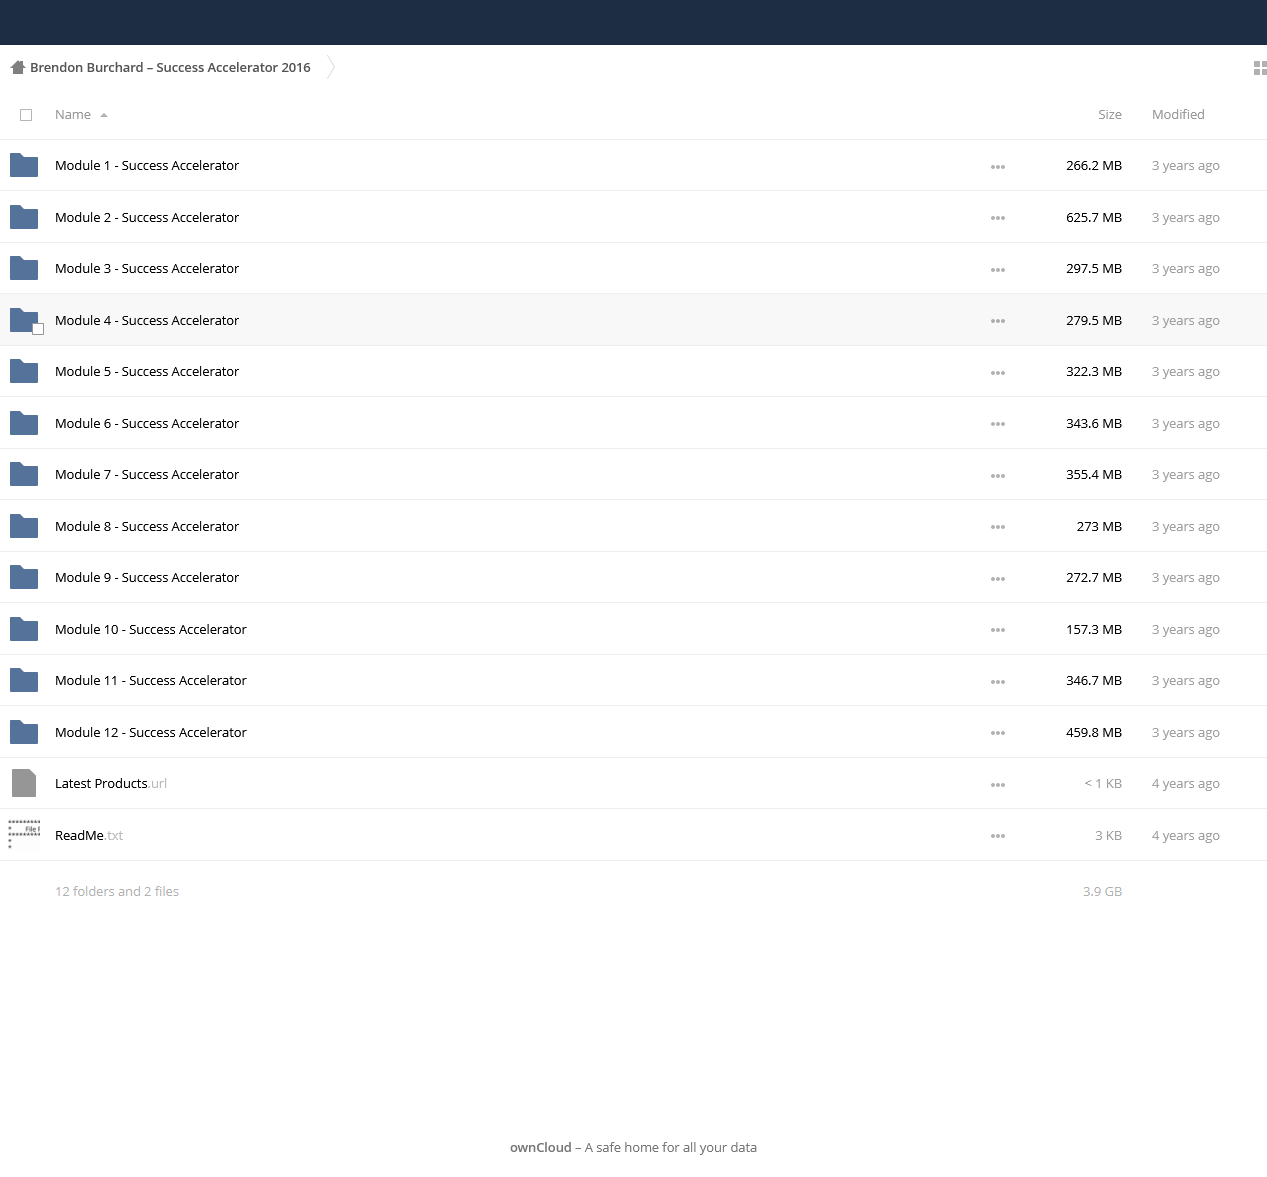1267x1177 pixels.
Task: Show actions for Module 11 via three dots
Action: (x=998, y=682)
